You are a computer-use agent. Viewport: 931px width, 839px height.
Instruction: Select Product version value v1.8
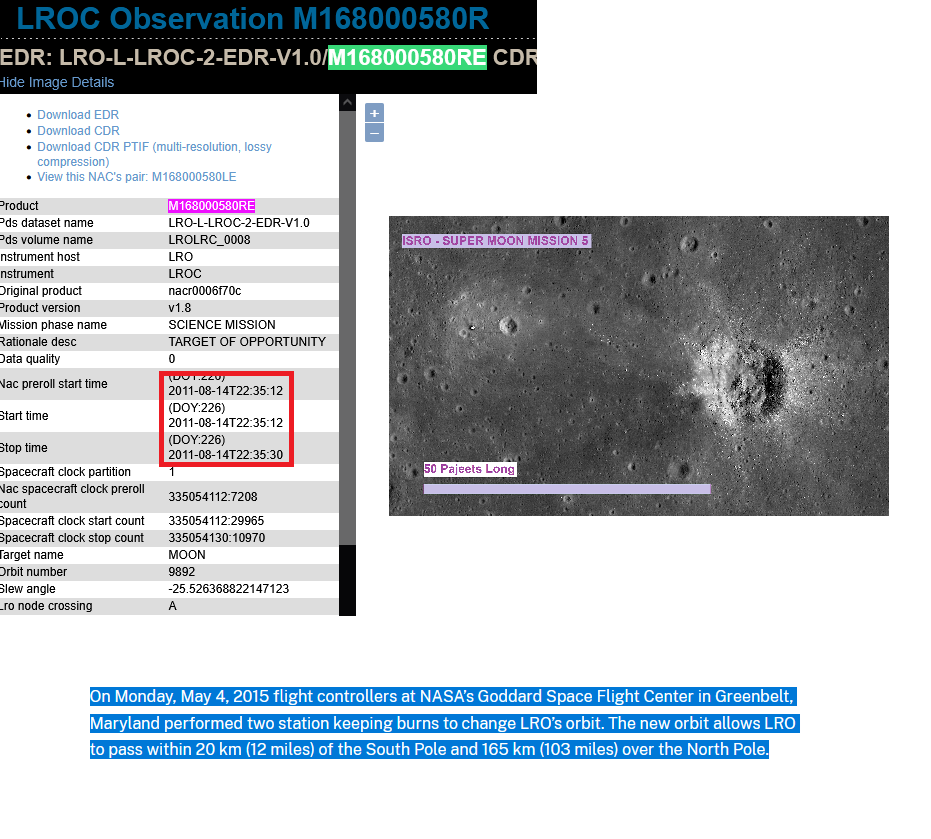click(180, 308)
